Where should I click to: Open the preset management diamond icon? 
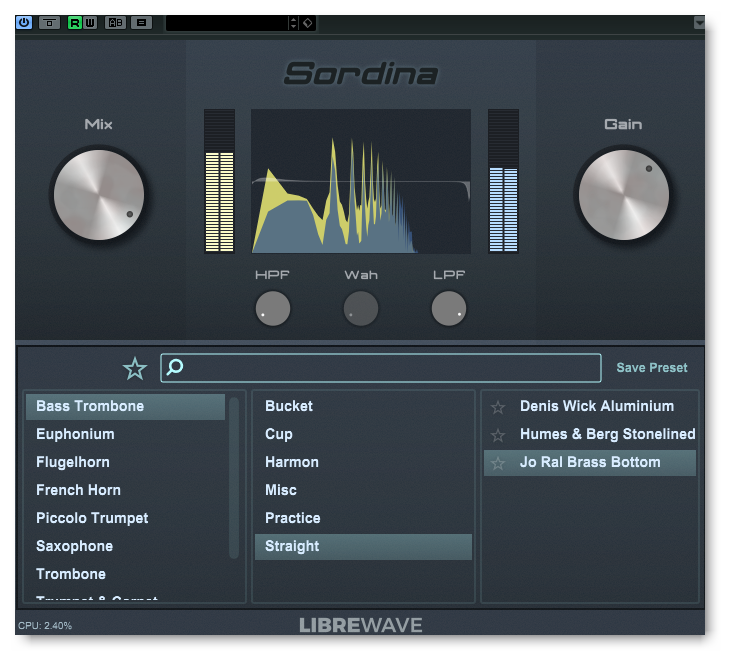coord(308,23)
